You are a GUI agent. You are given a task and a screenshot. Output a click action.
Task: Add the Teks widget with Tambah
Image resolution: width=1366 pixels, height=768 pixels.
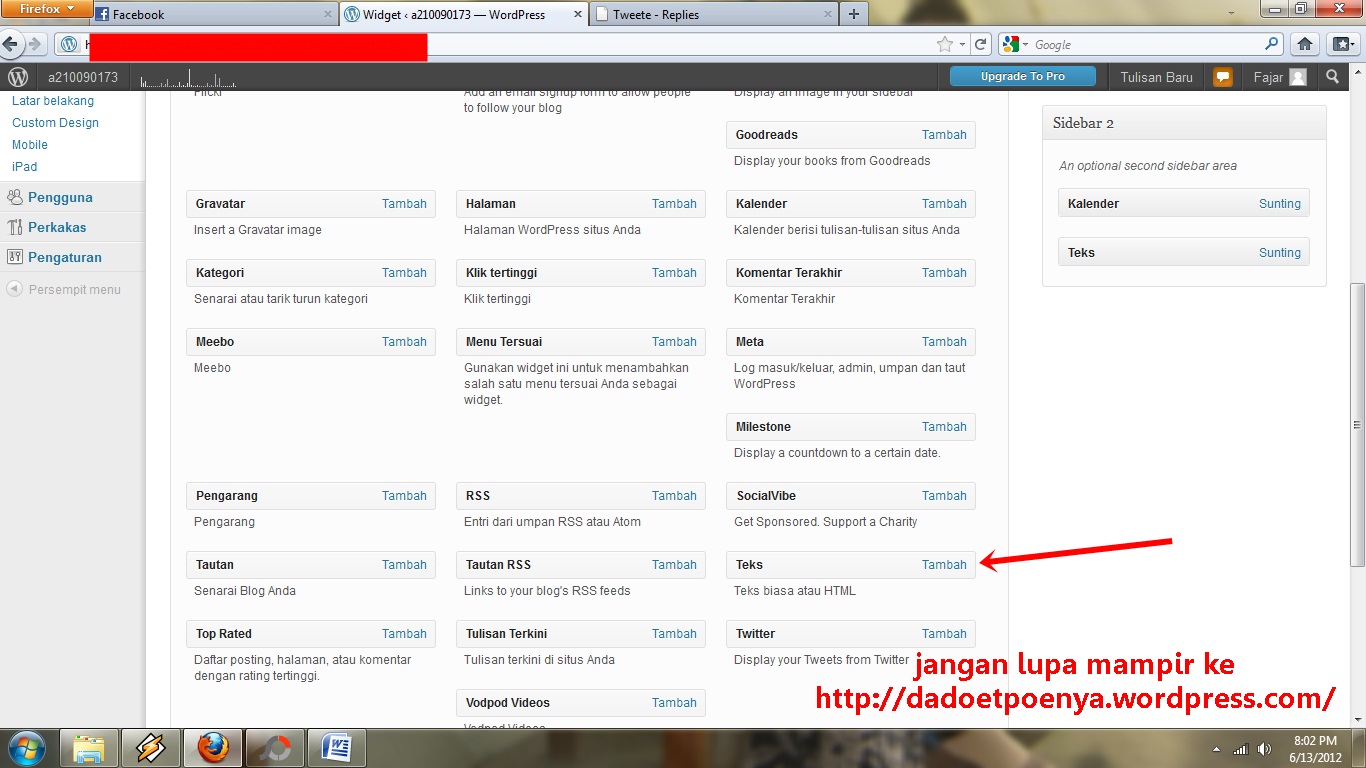click(x=944, y=565)
